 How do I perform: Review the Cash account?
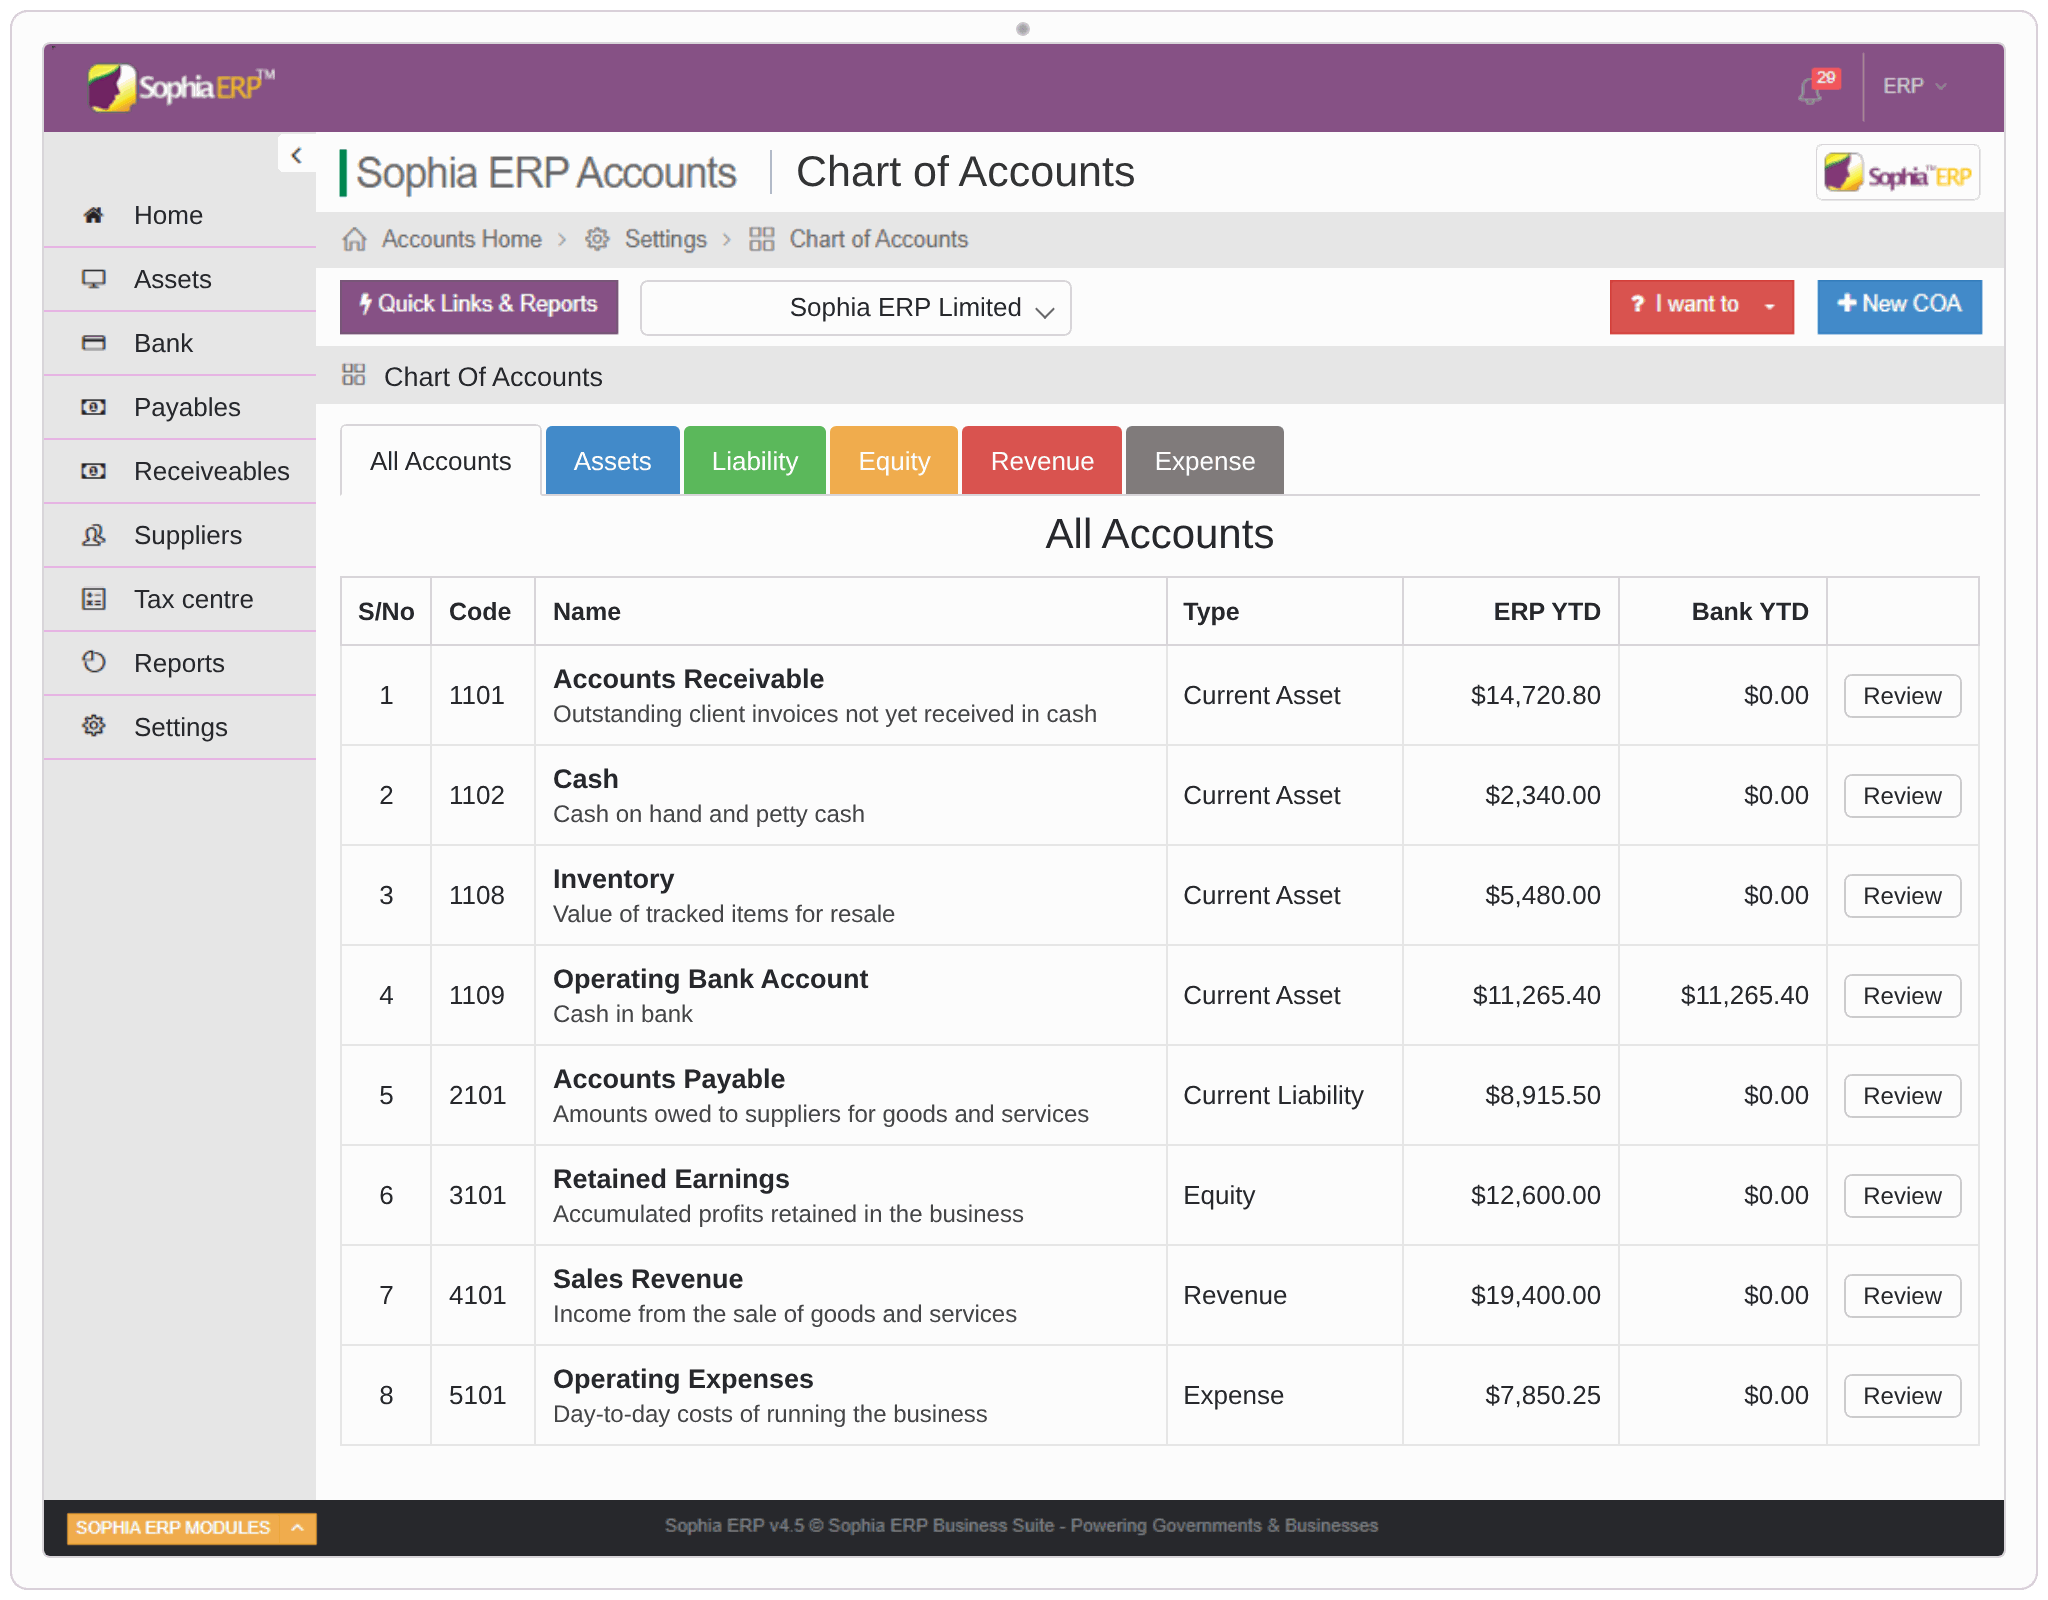(1902, 796)
